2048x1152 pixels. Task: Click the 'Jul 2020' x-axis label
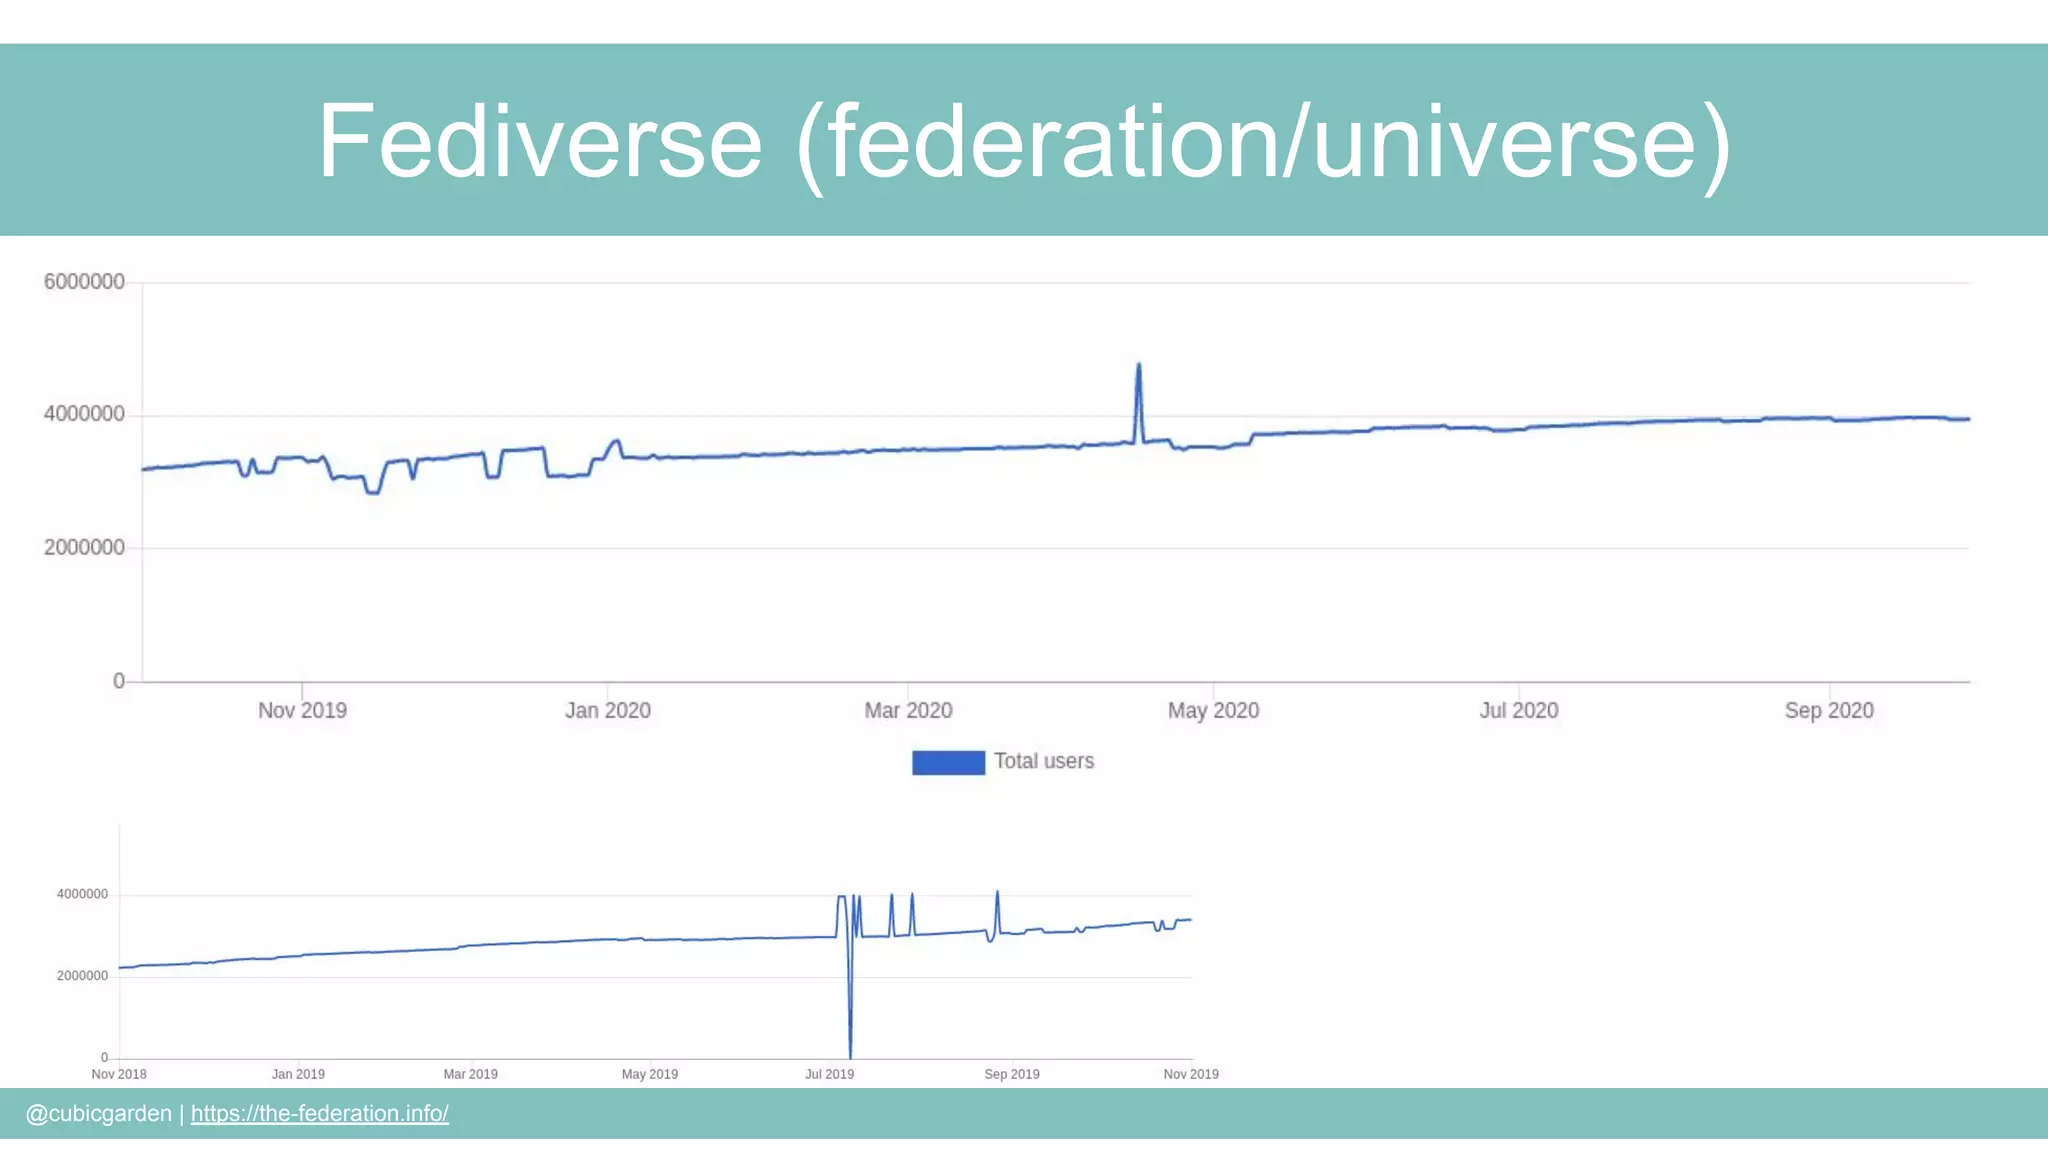click(1518, 711)
